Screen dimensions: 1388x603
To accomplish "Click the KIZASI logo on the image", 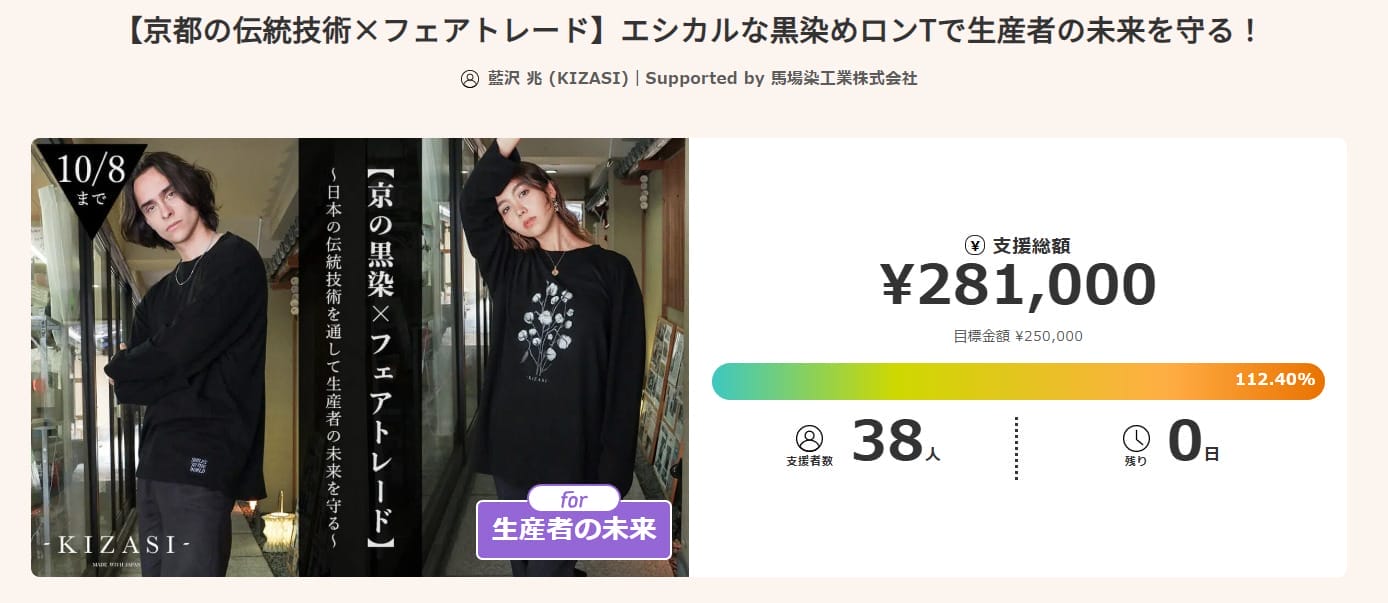I will coord(117,545).
